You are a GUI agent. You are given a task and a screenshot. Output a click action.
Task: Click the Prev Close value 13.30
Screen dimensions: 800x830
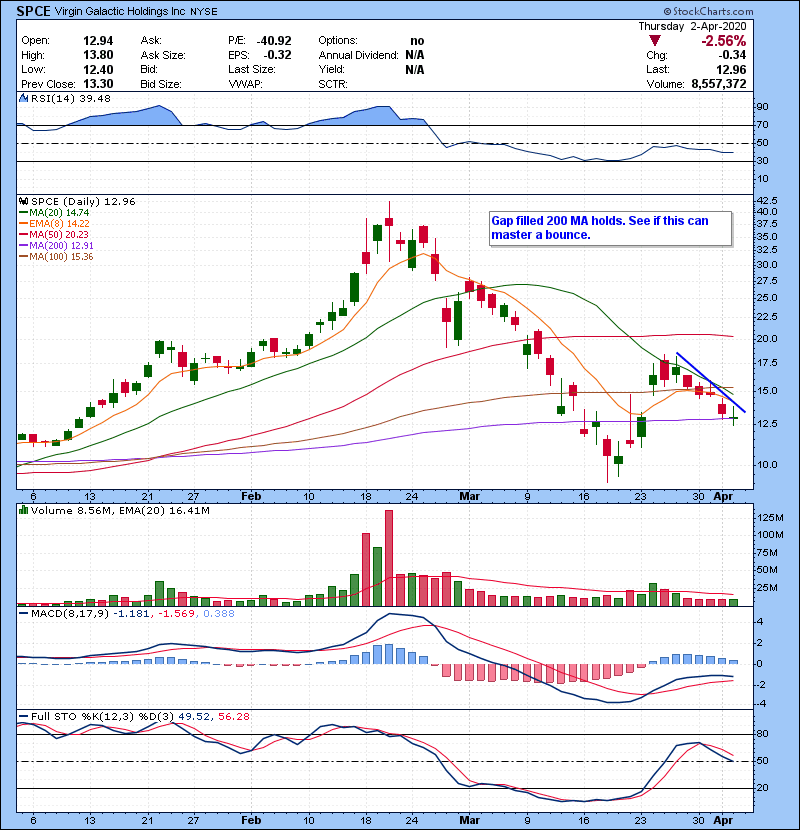[x=98, y=84]
